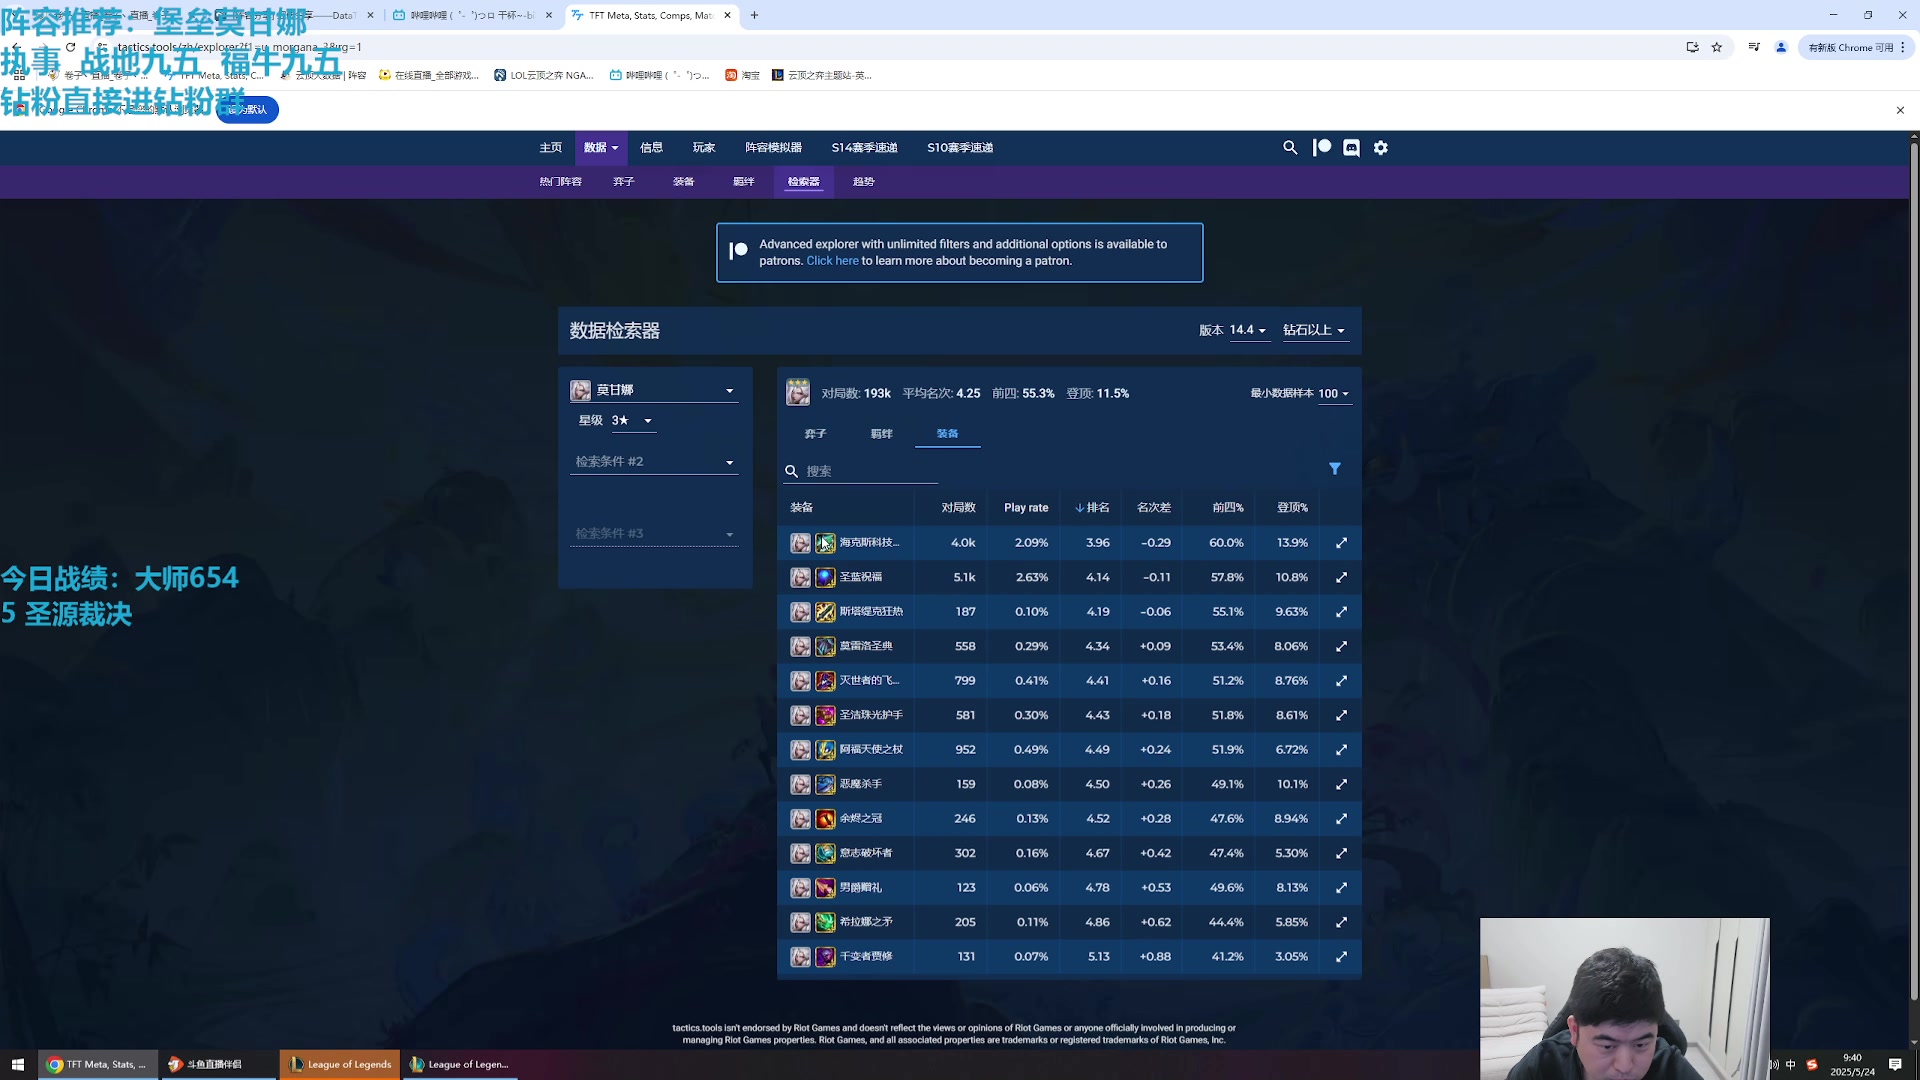1920x1080 pixels.
Task: Sort table by 排名 column
Action: point(1092,508)
